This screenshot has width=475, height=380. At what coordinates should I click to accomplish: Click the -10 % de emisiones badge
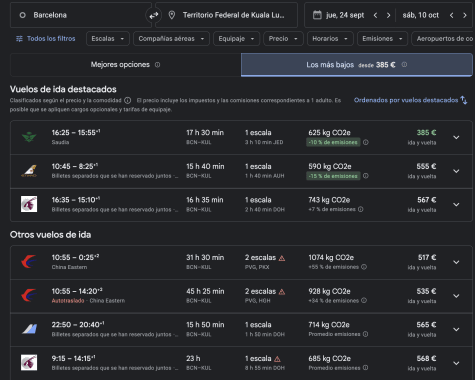point(333,142)
